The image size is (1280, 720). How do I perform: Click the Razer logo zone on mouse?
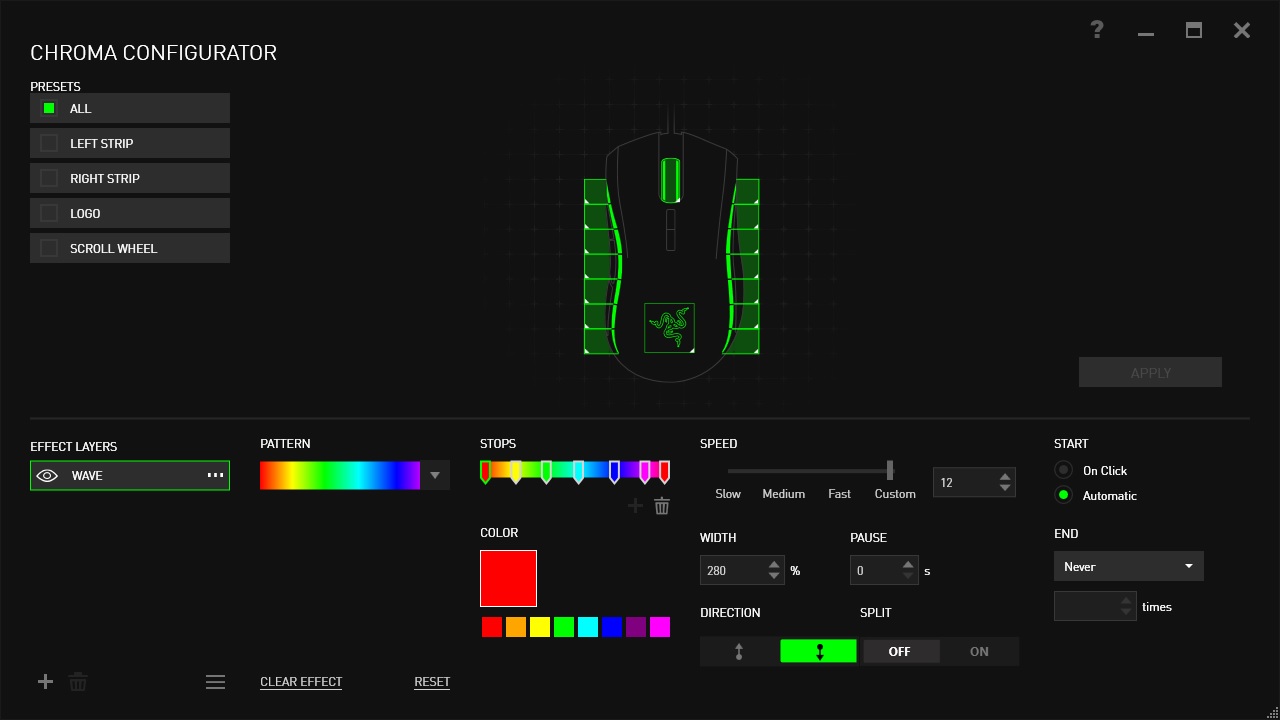[669, 328]
